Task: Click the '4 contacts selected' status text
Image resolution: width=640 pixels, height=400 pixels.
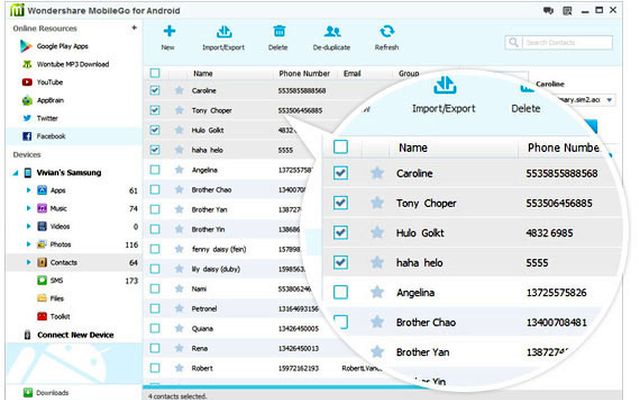Action: pyautogui.click(x=177, y=396)
